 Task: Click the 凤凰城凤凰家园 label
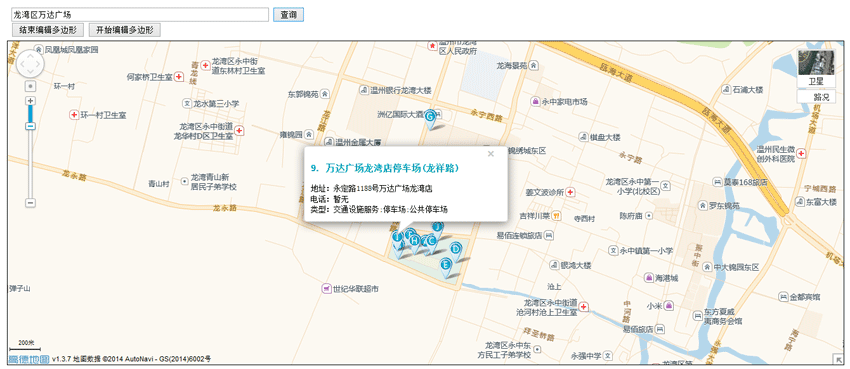(72, 50)
